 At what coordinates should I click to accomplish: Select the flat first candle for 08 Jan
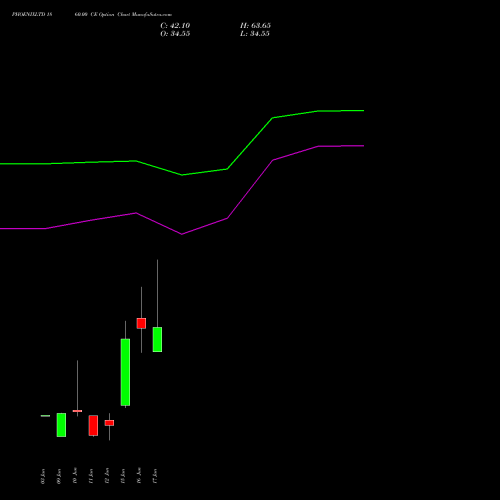45,416
